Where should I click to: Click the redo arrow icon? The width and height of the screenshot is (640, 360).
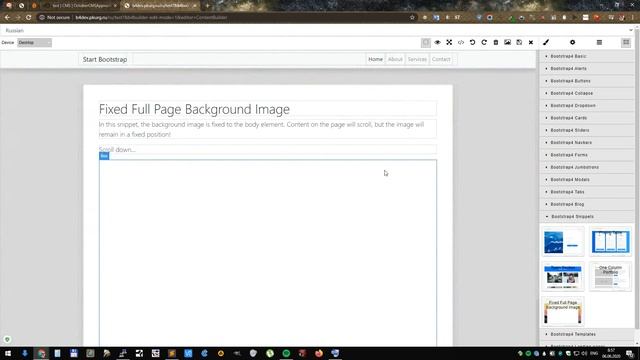click(484, 42)
